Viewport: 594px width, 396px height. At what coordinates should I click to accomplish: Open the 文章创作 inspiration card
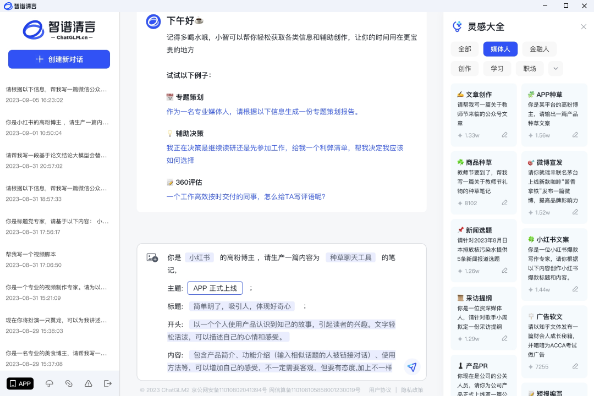(483, 115)
